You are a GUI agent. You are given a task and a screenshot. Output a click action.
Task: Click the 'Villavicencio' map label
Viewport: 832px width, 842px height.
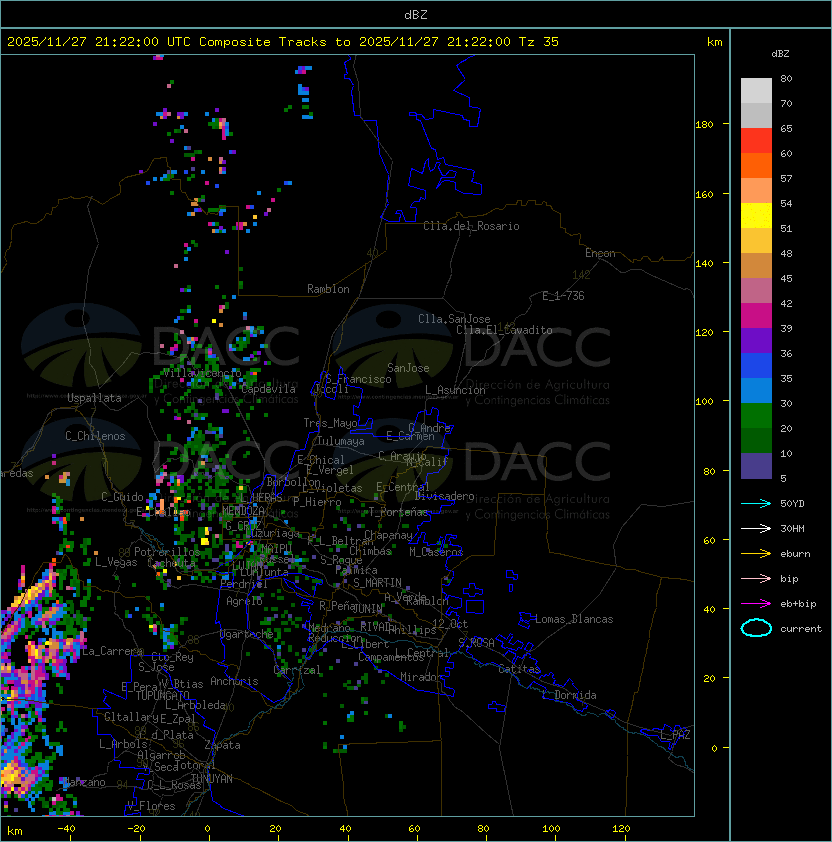pyautogui.click(x=202, y=373)
